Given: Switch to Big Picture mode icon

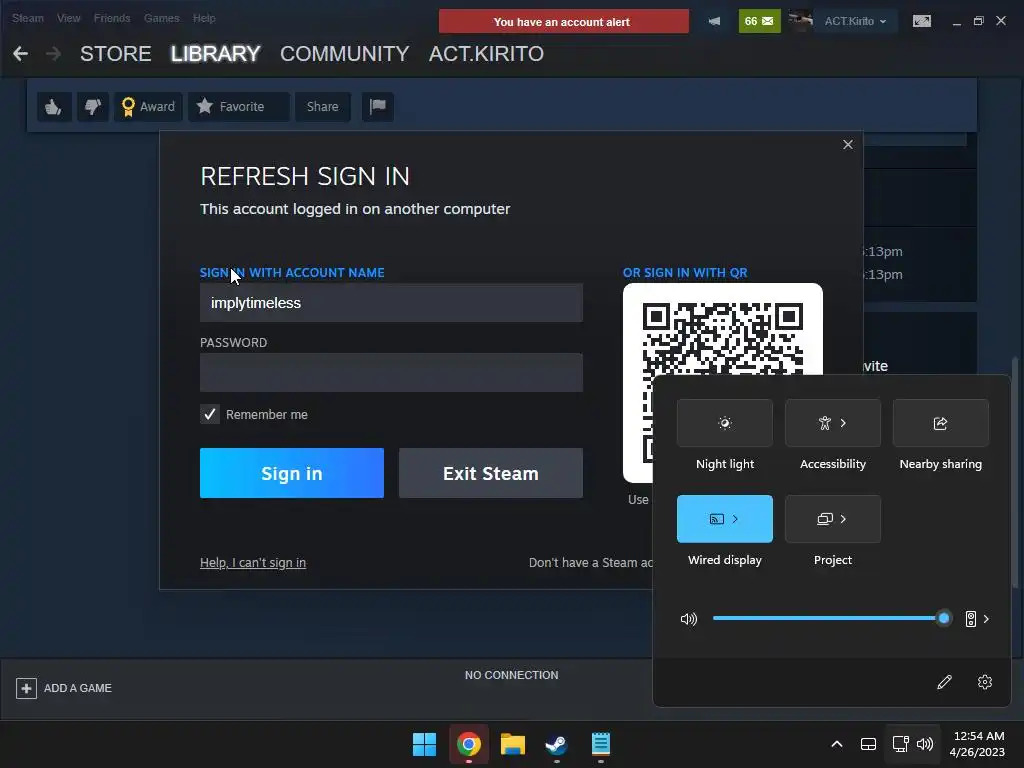Looking at the screenshot, I should tap(921, 22).
